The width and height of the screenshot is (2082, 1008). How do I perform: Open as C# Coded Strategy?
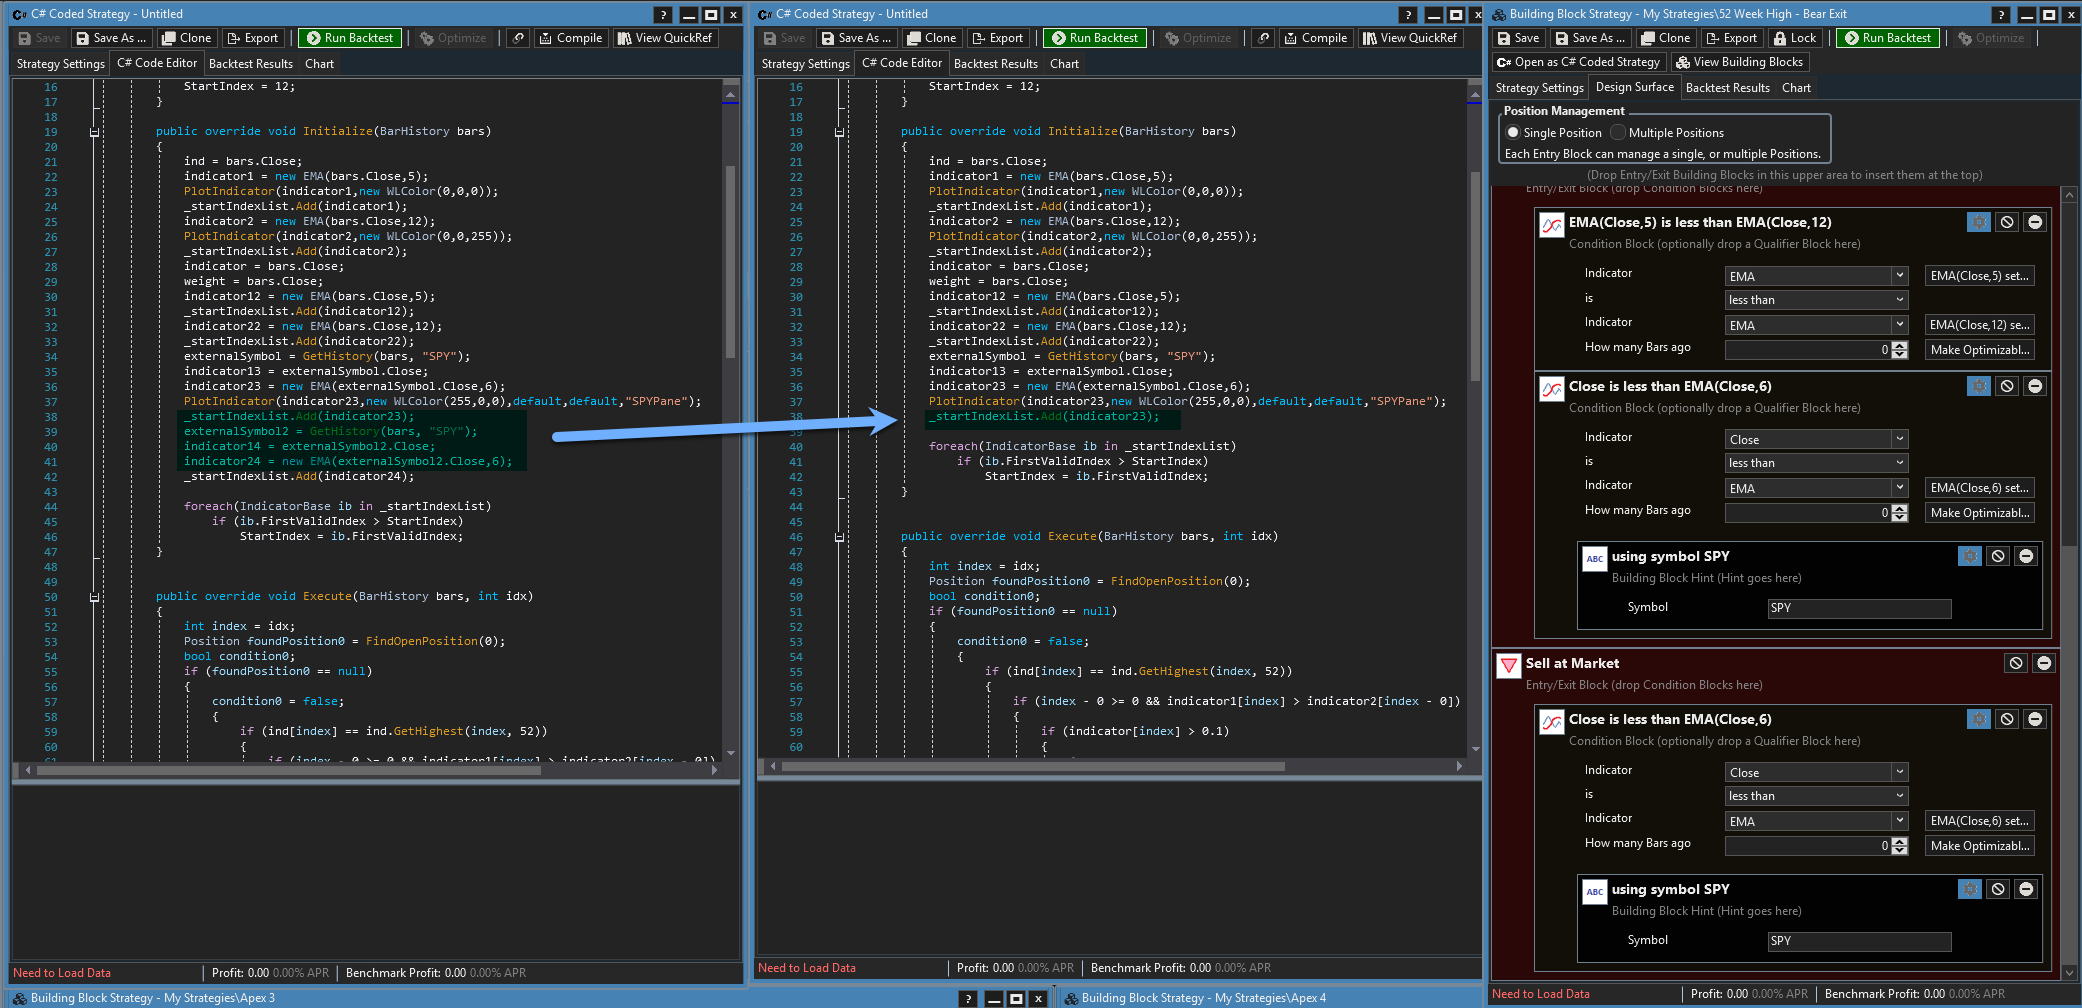pos(1578,62)
